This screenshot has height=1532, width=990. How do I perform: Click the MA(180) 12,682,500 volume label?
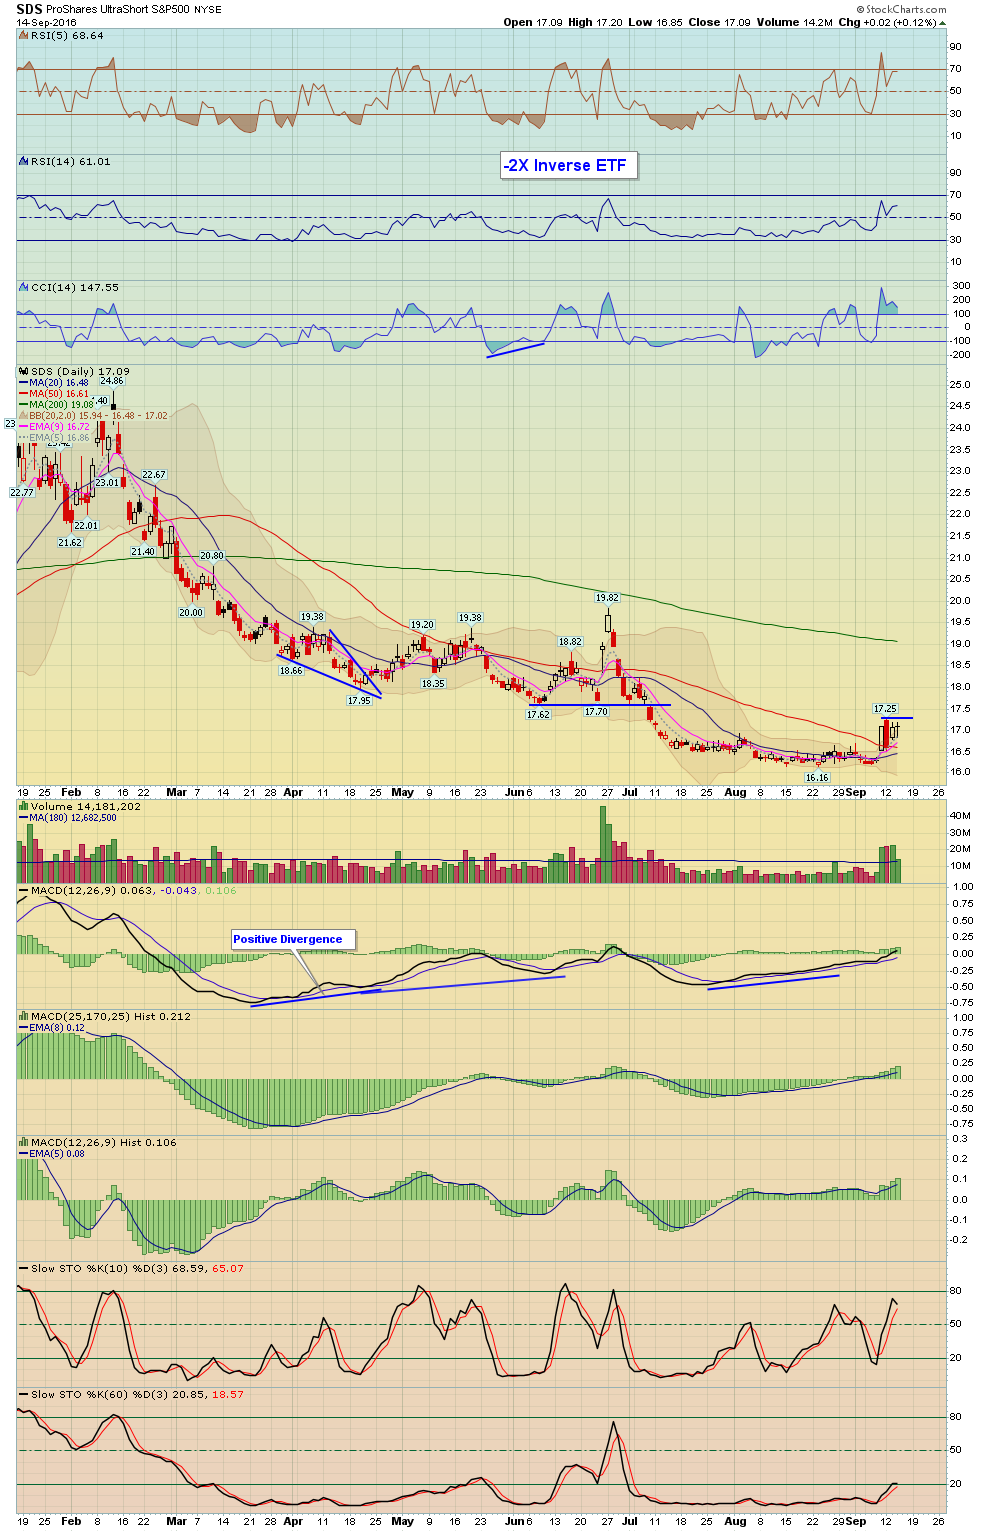(x=73, y=818)
